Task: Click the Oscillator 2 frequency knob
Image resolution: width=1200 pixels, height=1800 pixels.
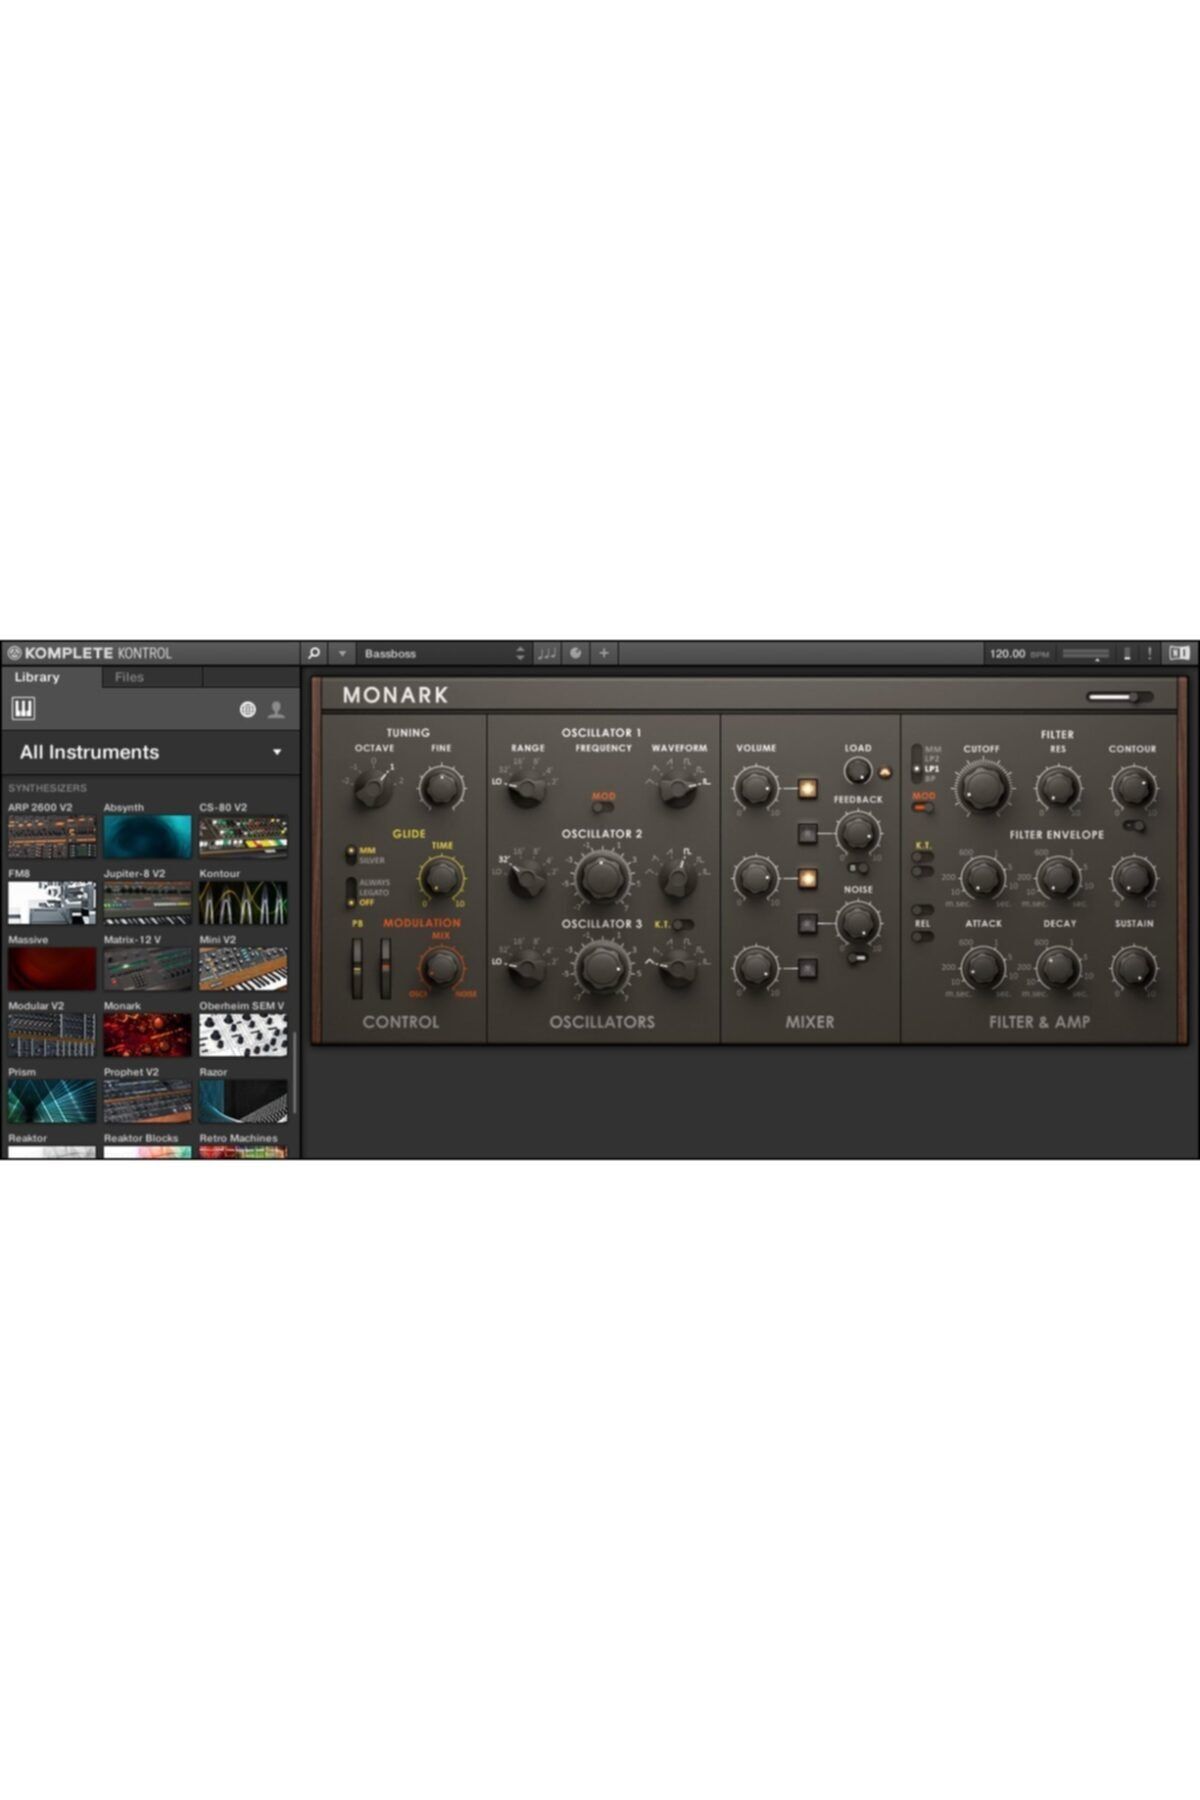Action: (x=601, y=878)
